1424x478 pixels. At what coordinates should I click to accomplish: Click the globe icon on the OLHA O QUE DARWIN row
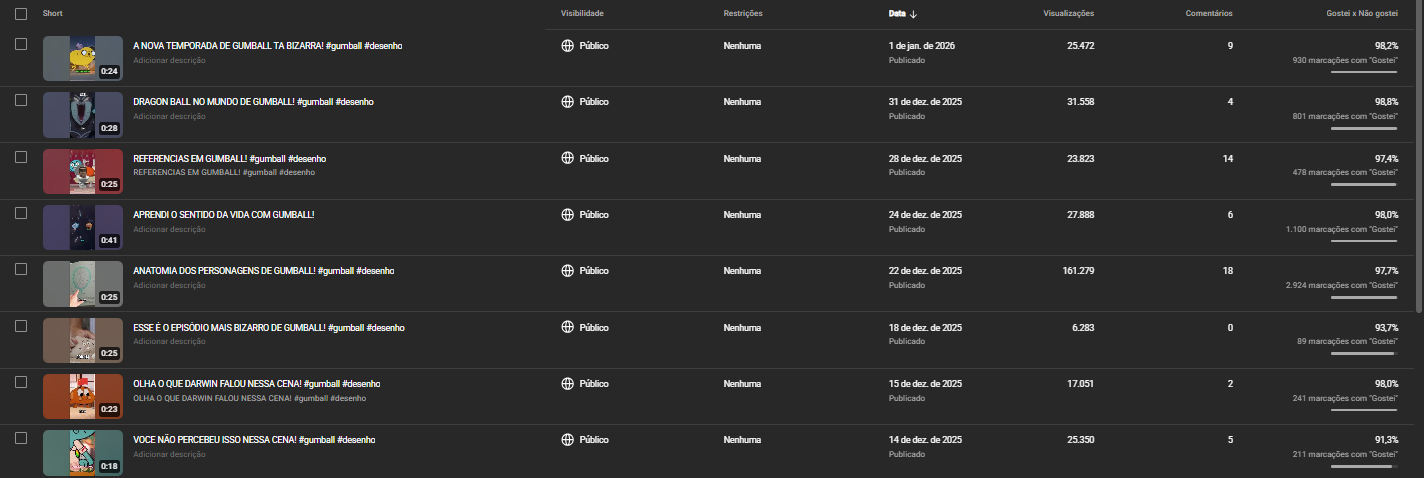click(x=567, y=384)
